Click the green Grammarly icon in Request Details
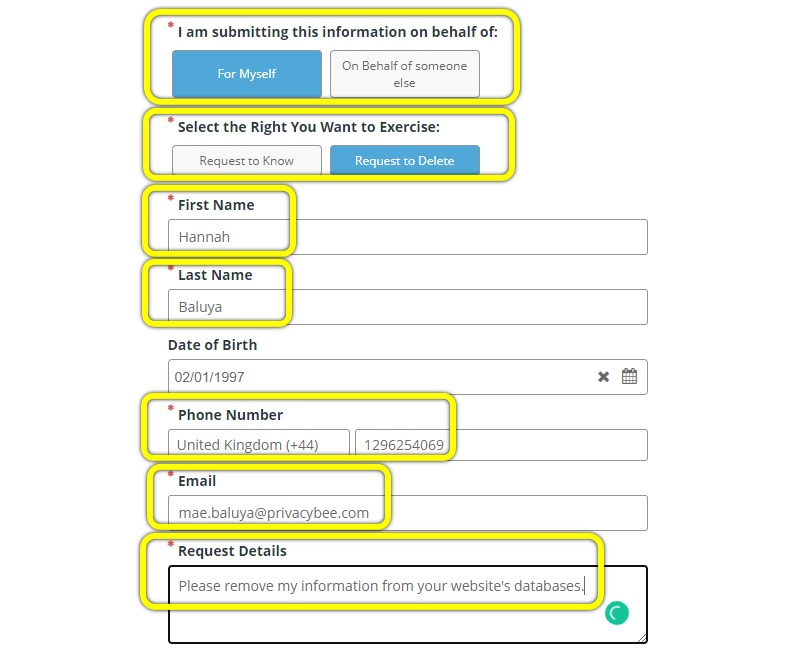The image size is (800, 651). (x=616, y=612)
